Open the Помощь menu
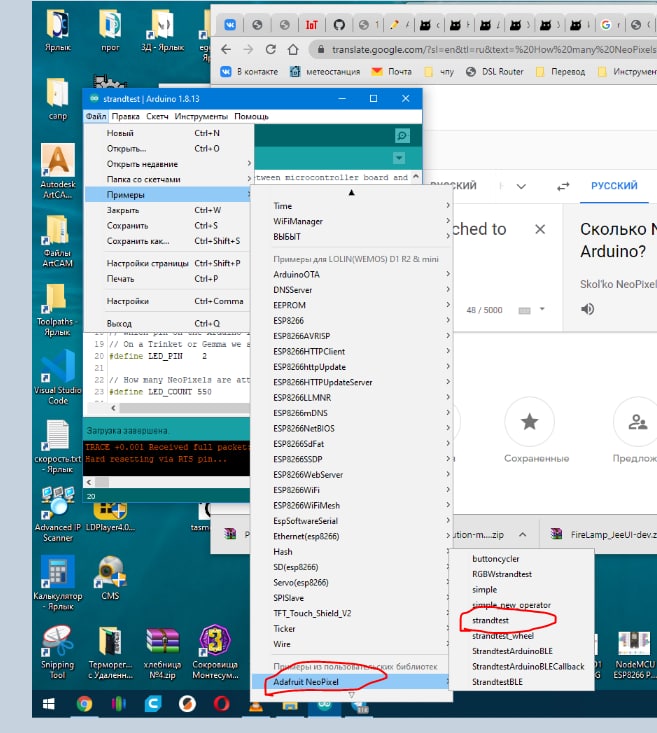This screenshot has height=733, width=657. point(251,116)
